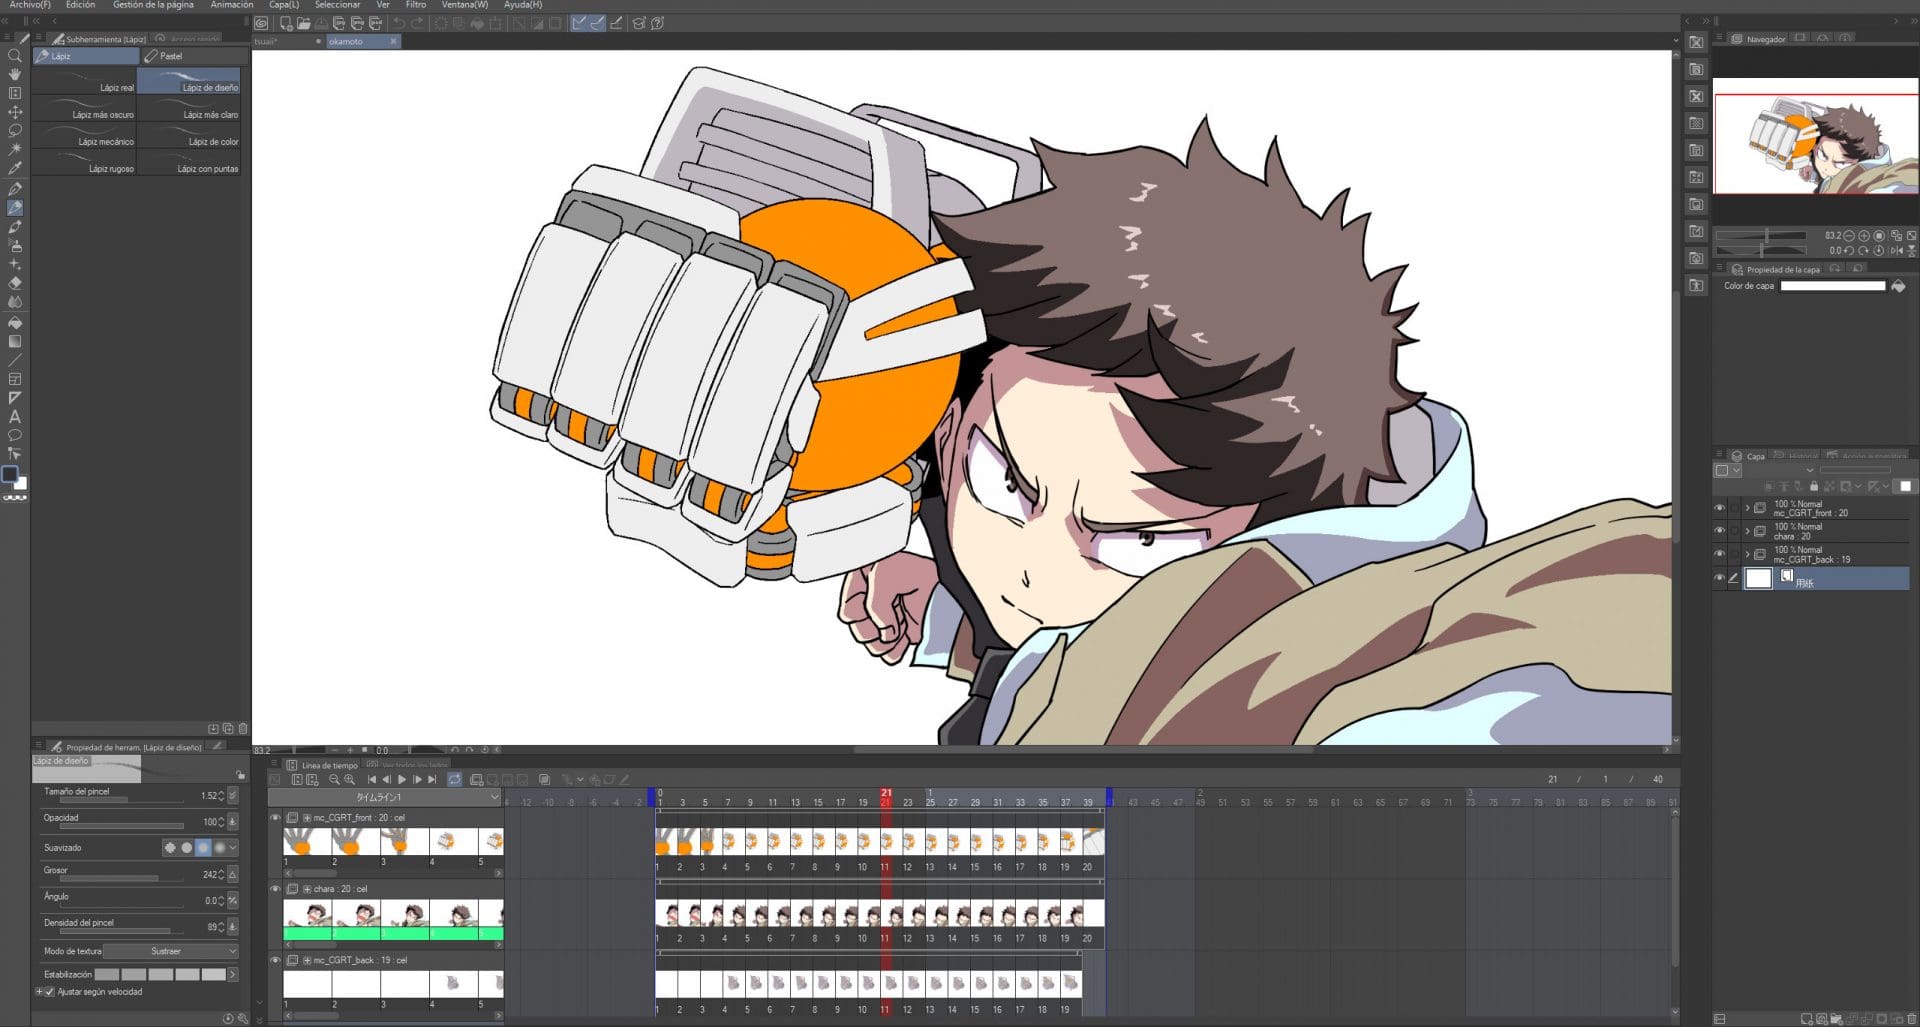Screen dimensions: 1920x1027
Task: Click frame 21 marker in timeline ruler
Action: pos(886,797)
